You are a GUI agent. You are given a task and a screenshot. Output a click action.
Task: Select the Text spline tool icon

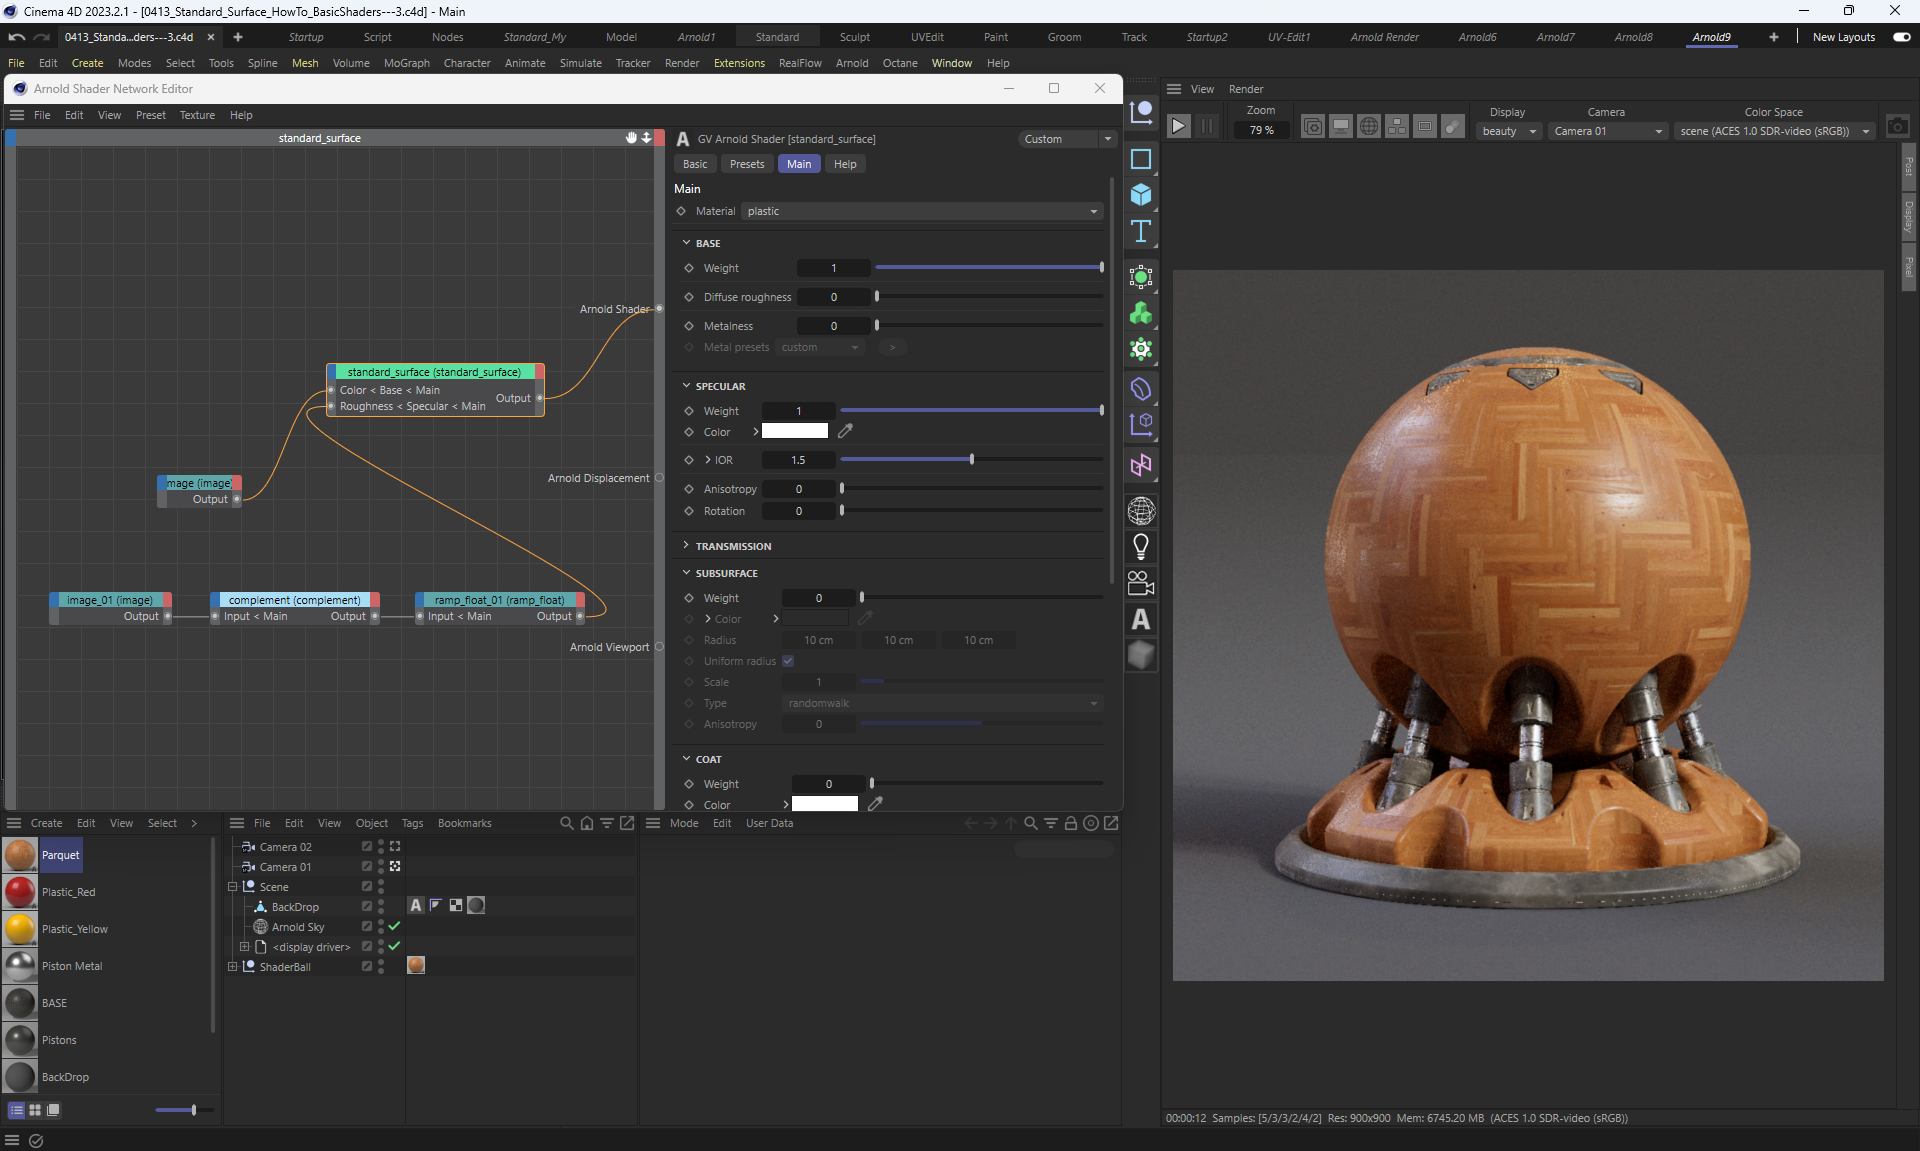click(1141, 232)
